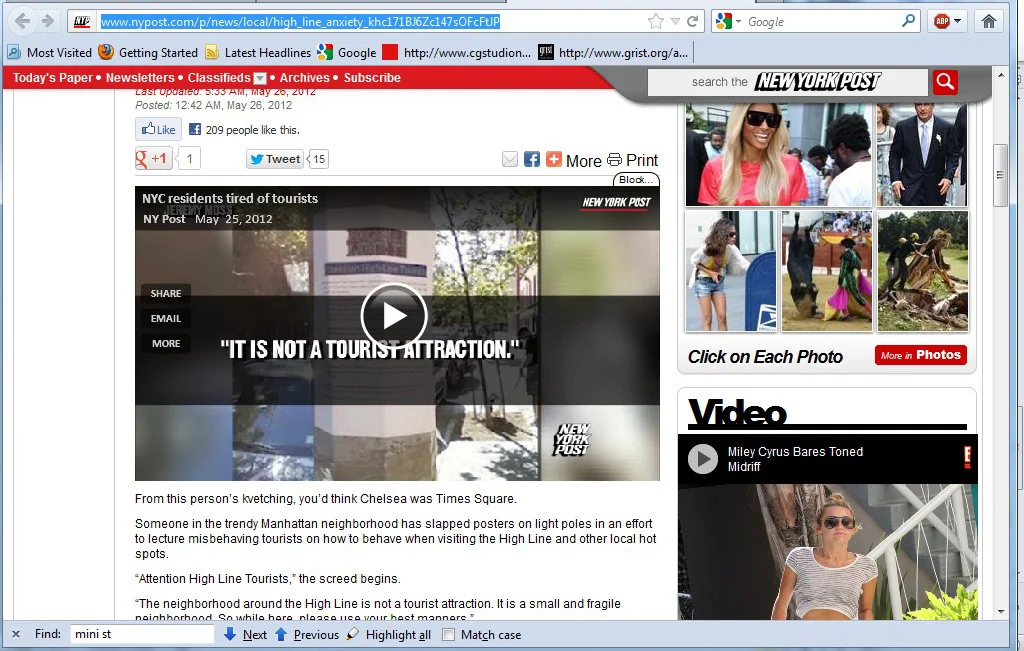
Task: Play the Miley Cyrus Bares Toned Midriff video
Action: pos(703,459)
